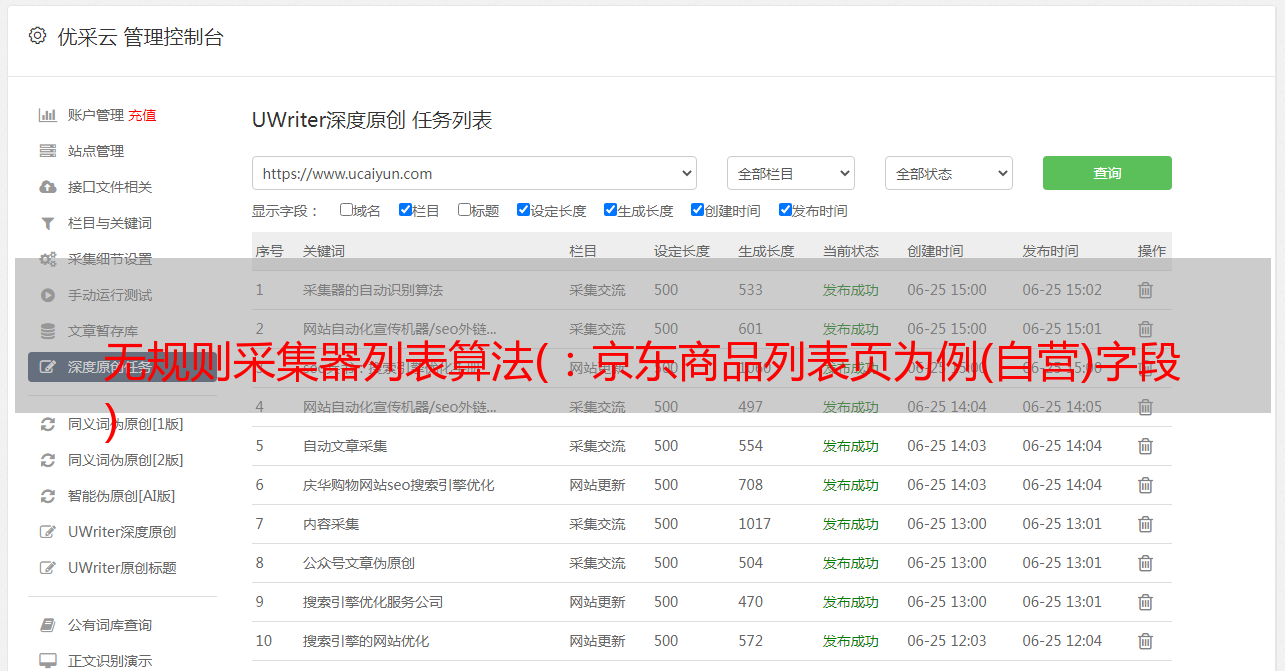This screenshot has width=1285, height=671.
Task: Click the funnel icon beside 栏目与关键词
Action: 47,223
